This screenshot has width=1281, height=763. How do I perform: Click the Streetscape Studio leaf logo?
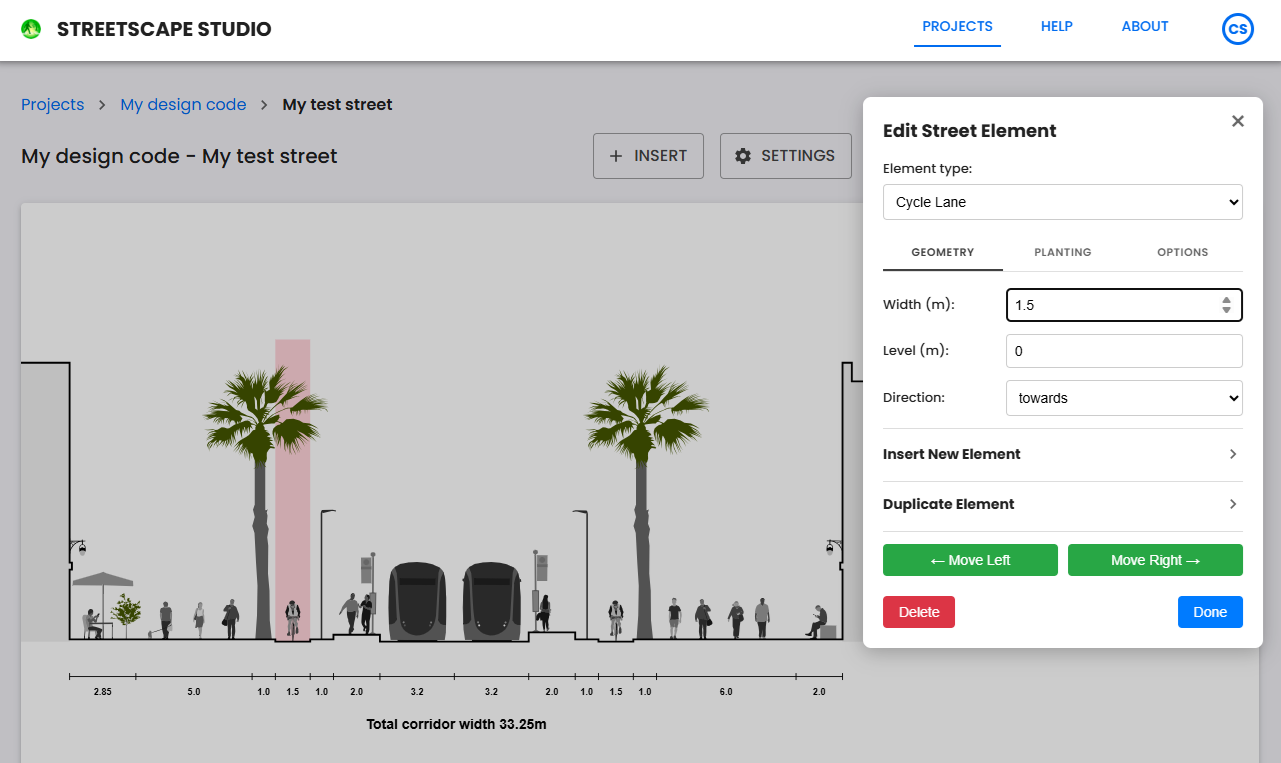31,28
